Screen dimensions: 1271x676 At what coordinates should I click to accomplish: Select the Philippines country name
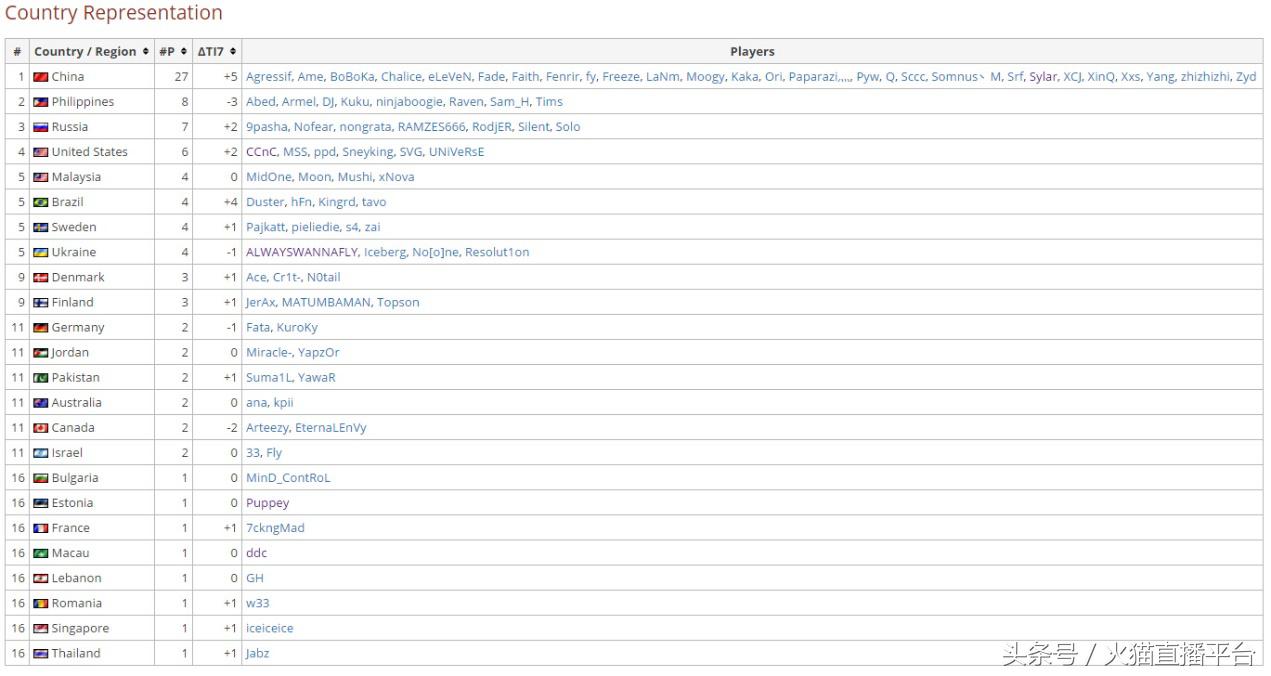coord(83,102)
